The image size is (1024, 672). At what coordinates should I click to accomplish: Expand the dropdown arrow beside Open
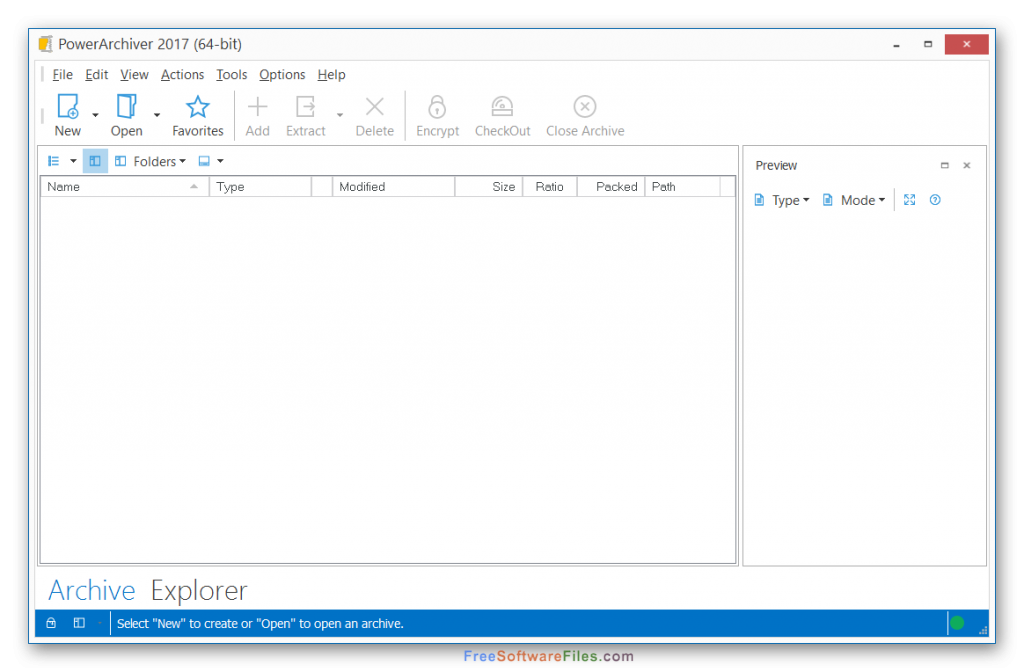(x=157, y=115)
